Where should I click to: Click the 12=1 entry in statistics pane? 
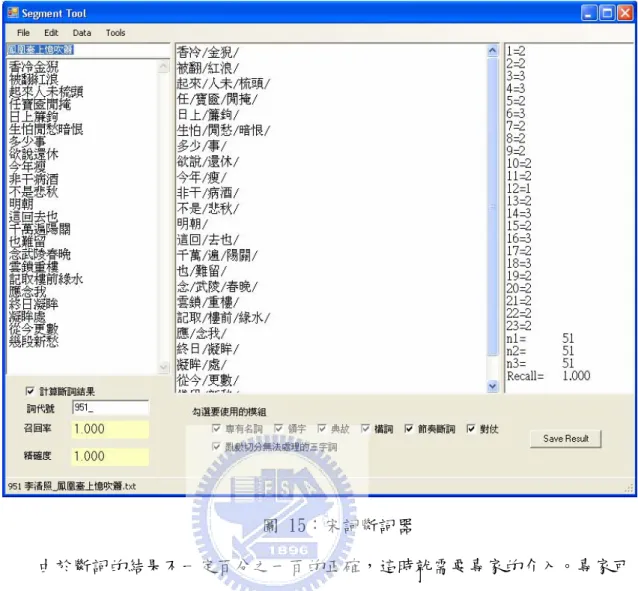point(519,188)
